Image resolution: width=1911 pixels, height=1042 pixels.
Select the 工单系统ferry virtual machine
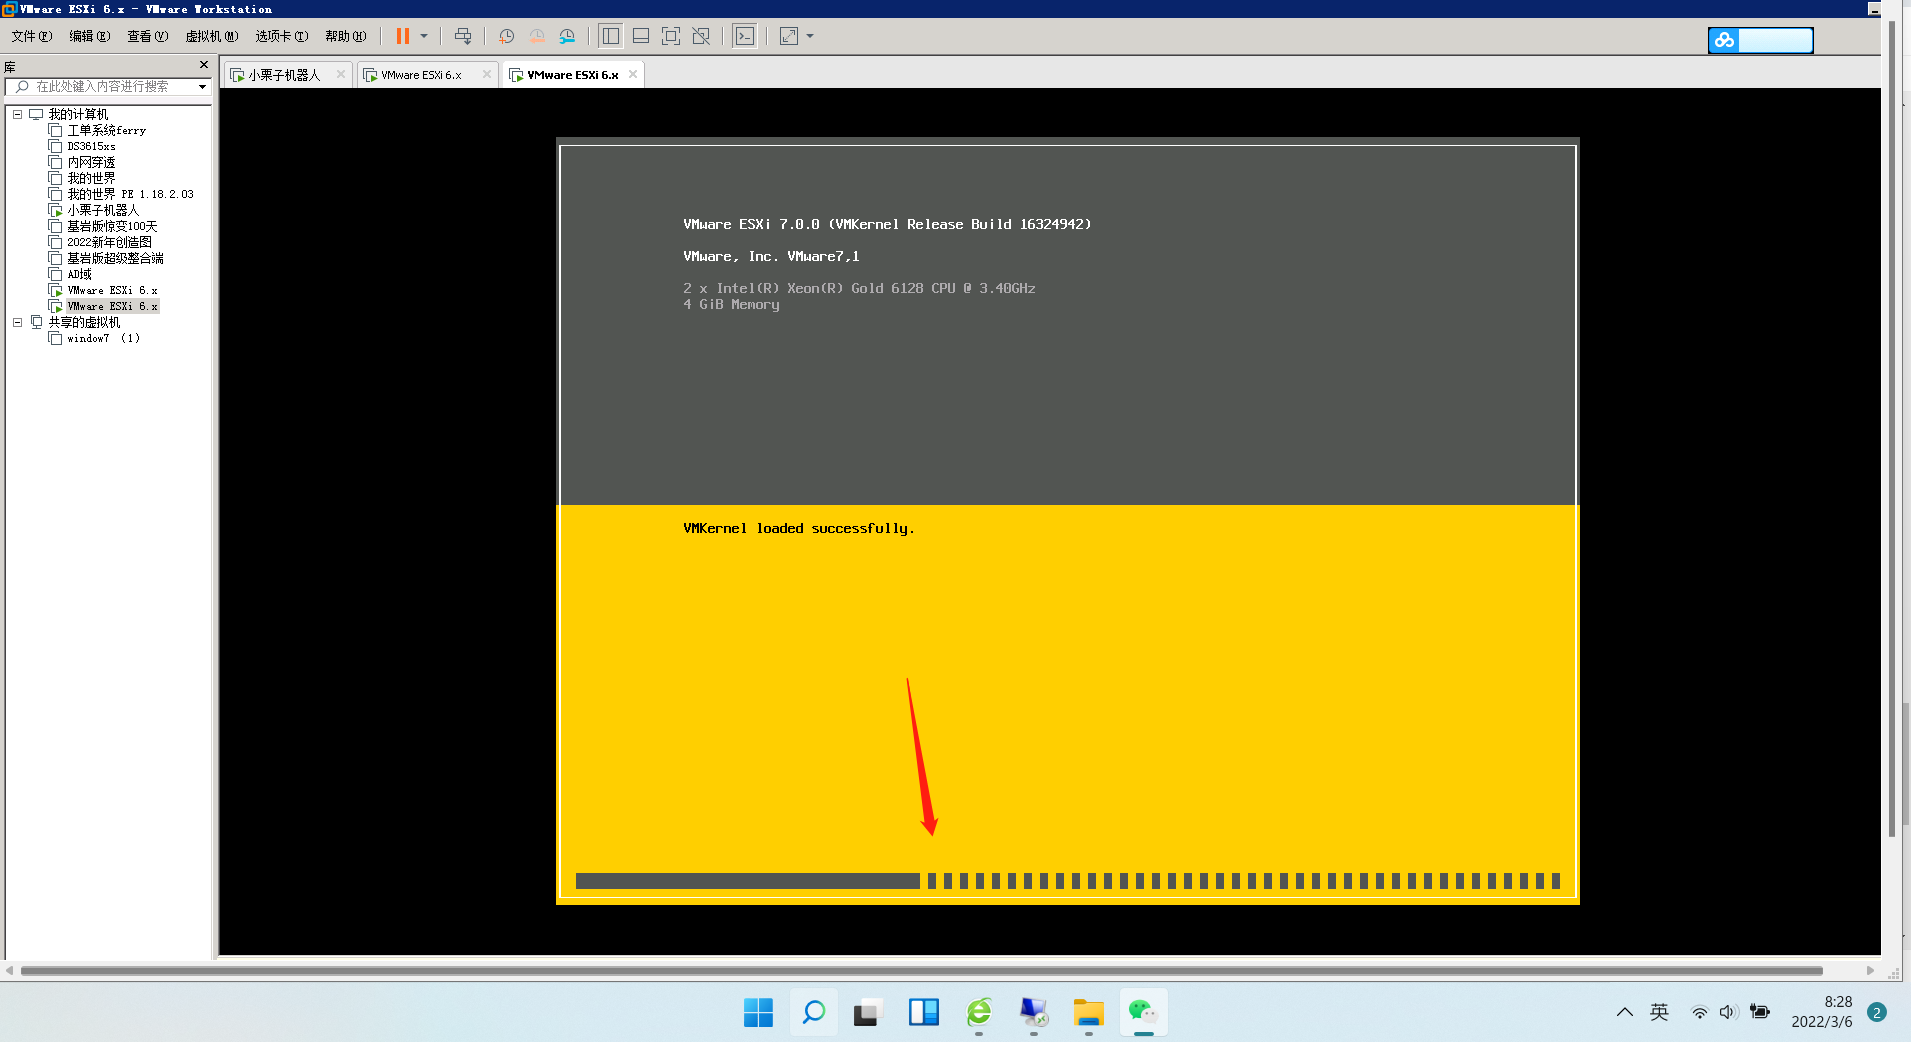click(106, 130)
